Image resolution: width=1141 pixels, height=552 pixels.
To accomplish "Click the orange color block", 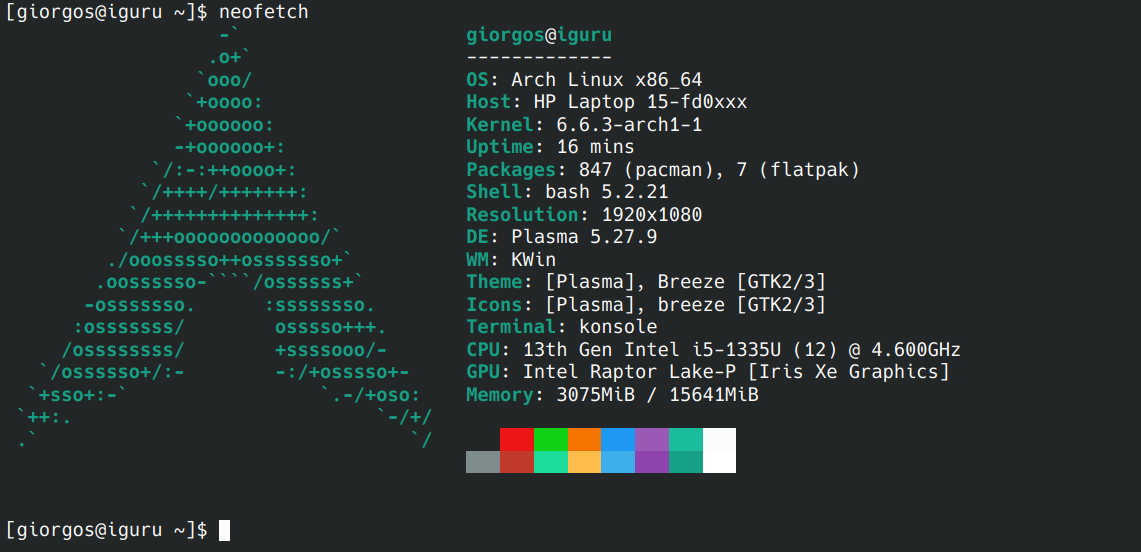I will pos(584,439).
